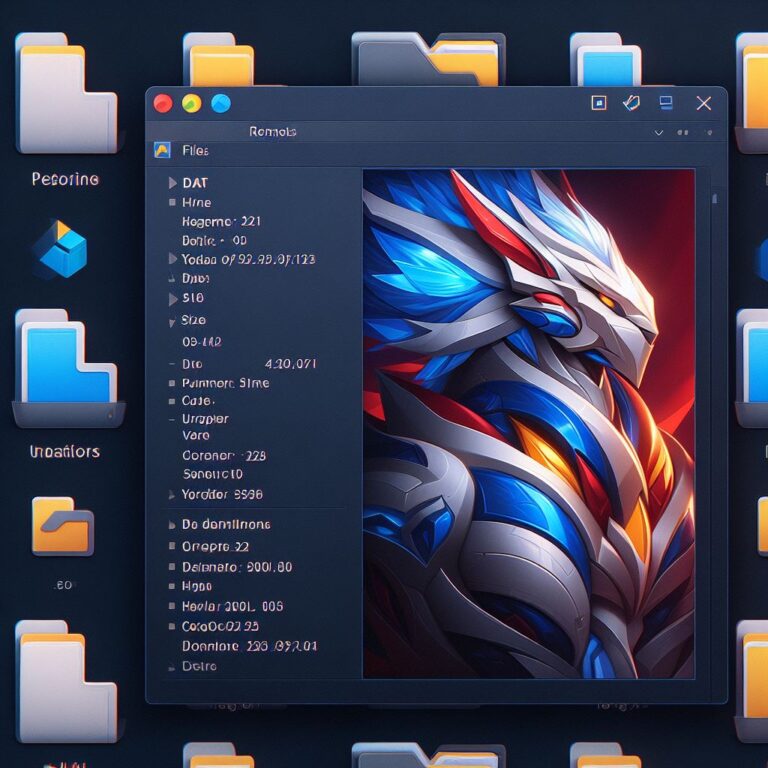
Task: Open the small orange folder labeled .60
Action: coord(62,526)
